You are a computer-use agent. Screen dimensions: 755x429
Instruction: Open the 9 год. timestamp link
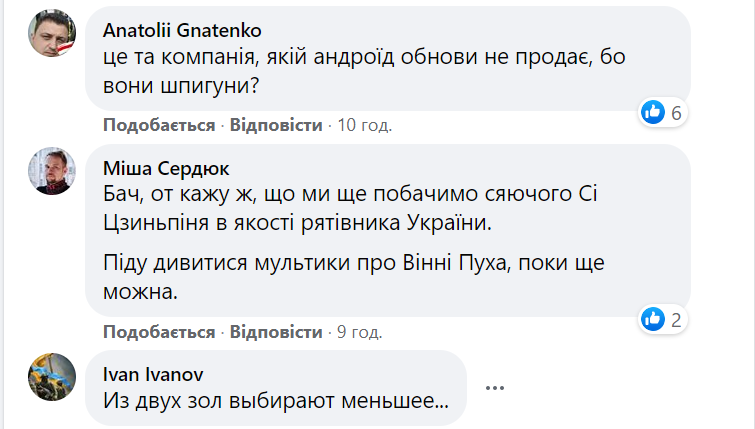click(360, 332)
